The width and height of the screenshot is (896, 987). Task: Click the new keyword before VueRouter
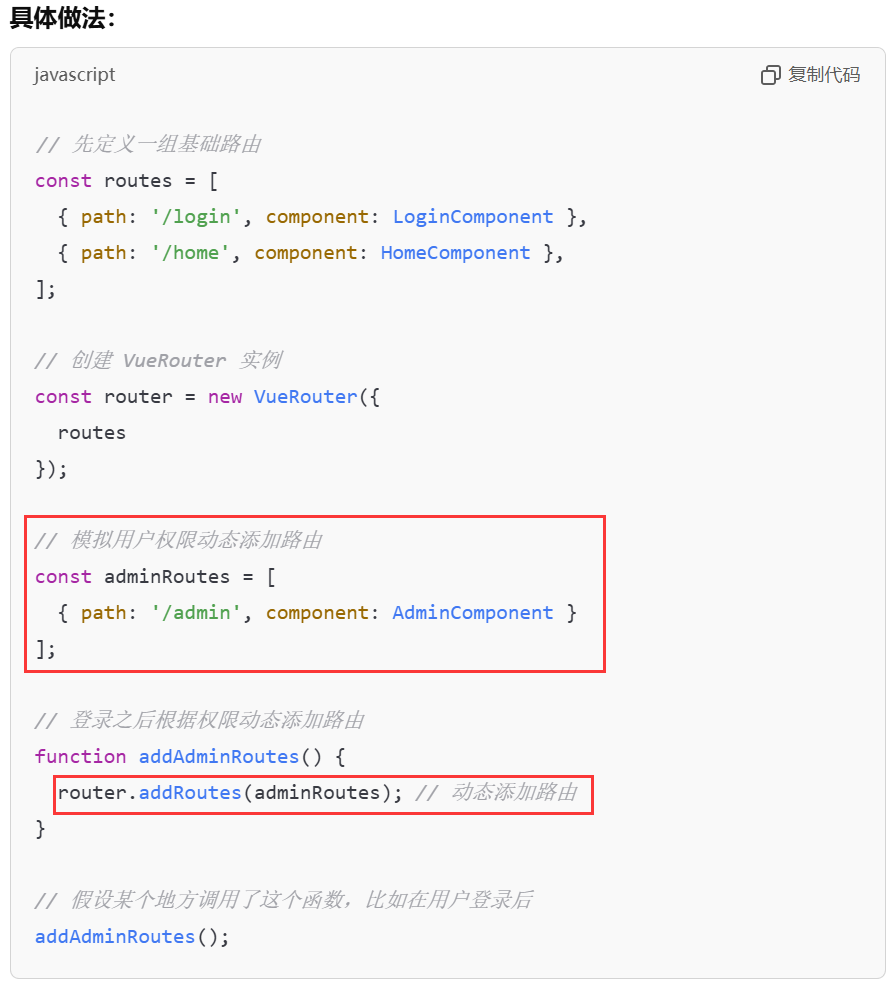225,397
